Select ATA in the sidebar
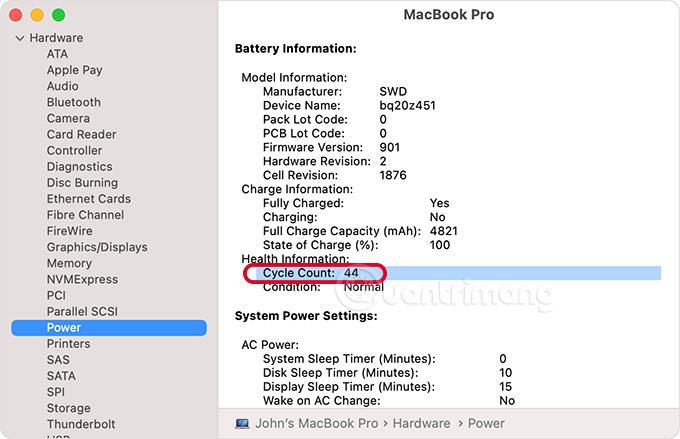Screen dimensions: 680x439 [x=58, y=54]
